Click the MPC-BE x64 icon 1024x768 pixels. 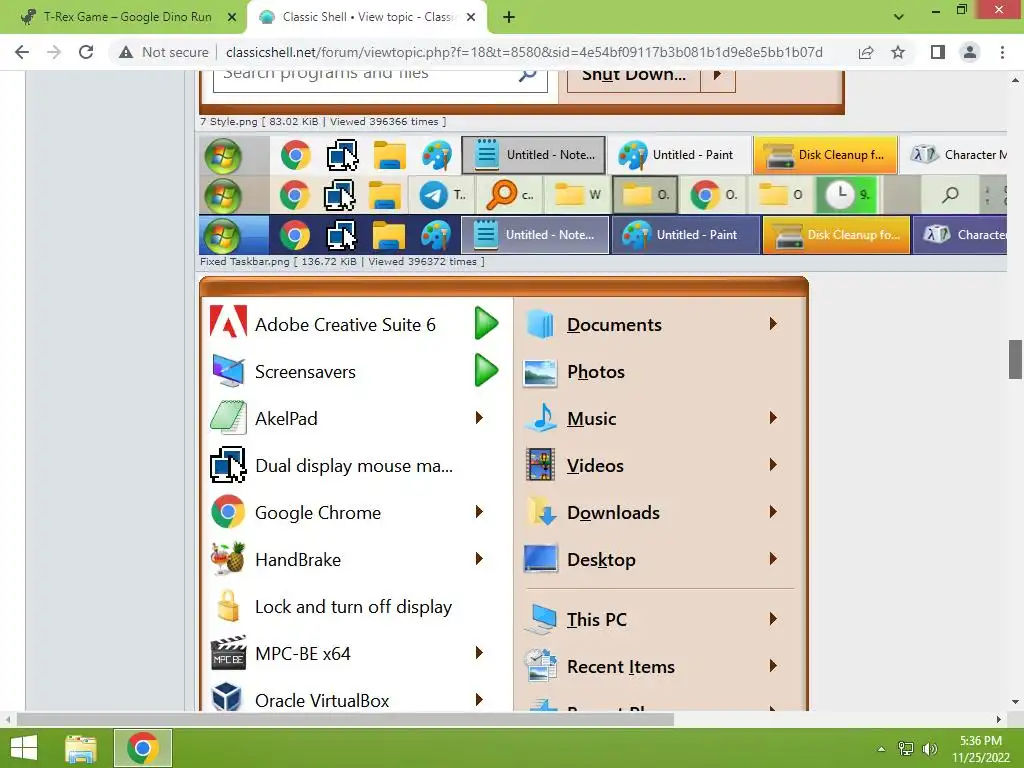point(228,653)
